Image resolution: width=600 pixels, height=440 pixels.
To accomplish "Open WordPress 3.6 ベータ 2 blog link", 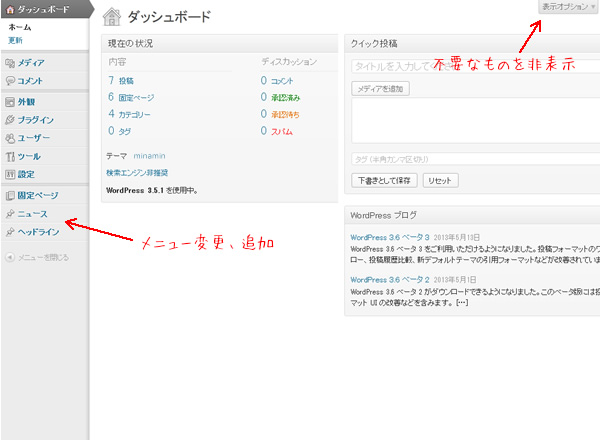I will pyautogui.click(x=390, y=280).
